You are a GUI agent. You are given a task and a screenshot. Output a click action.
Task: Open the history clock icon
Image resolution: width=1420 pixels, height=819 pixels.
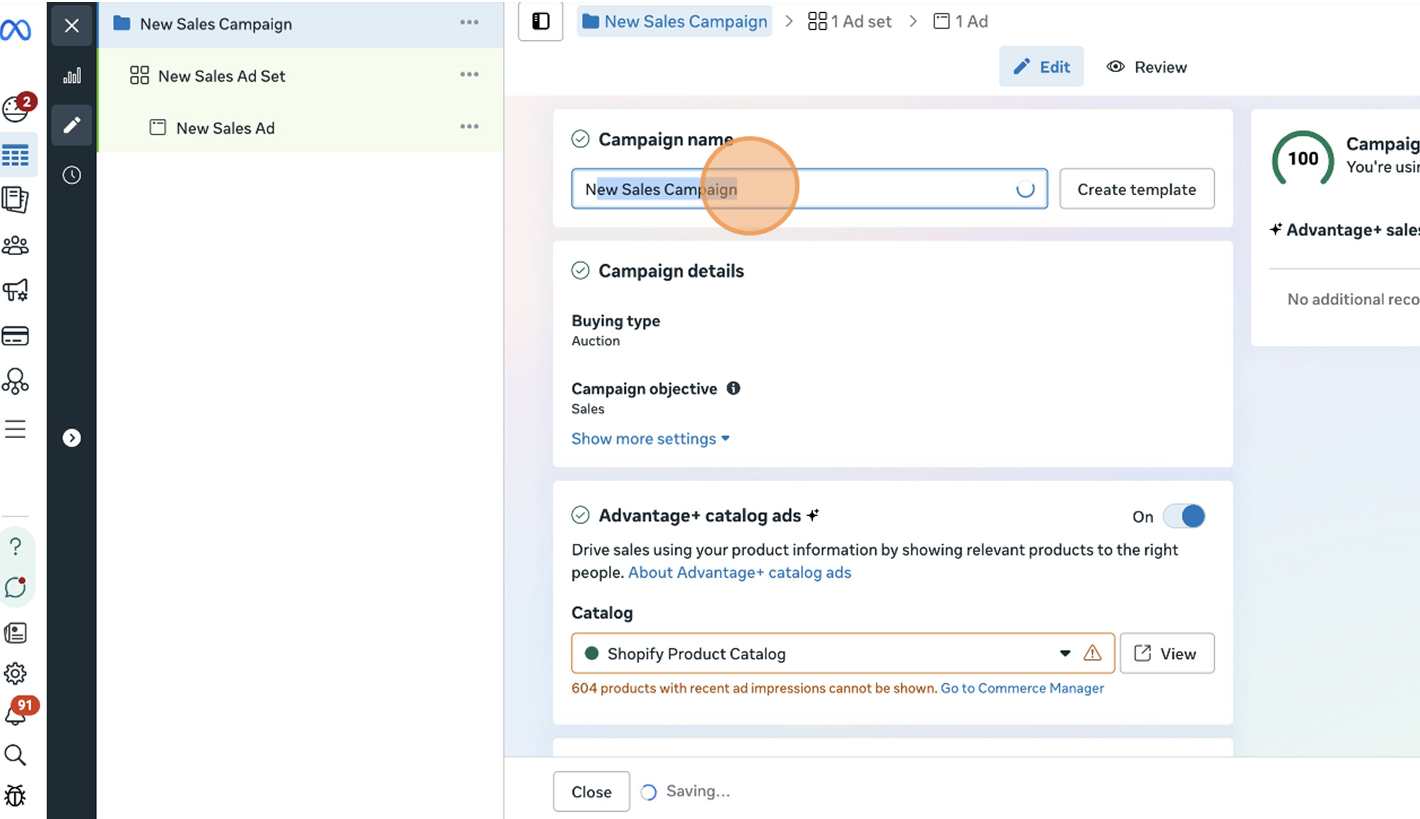coord(72,175)
